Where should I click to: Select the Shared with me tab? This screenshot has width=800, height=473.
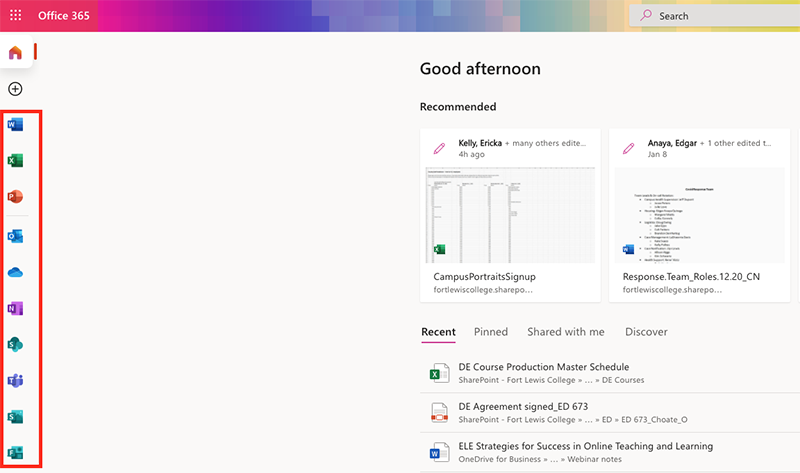(565, 332)
